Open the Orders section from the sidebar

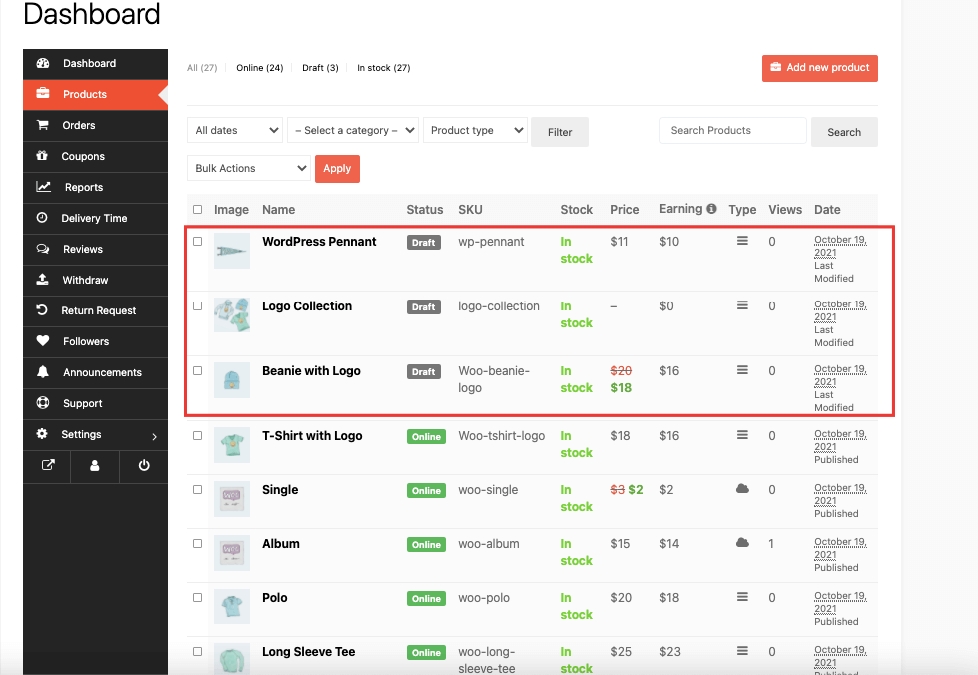[79, 125]
